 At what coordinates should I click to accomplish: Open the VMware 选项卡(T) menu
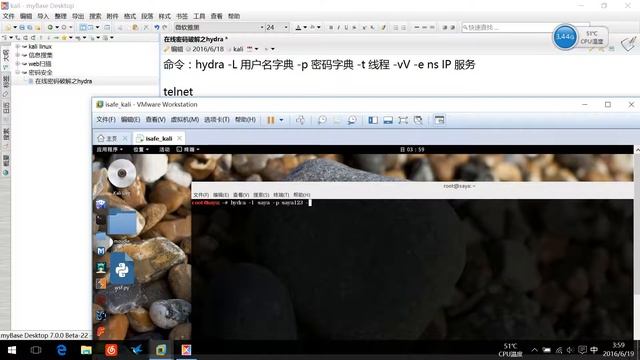(x=217, y=120)
